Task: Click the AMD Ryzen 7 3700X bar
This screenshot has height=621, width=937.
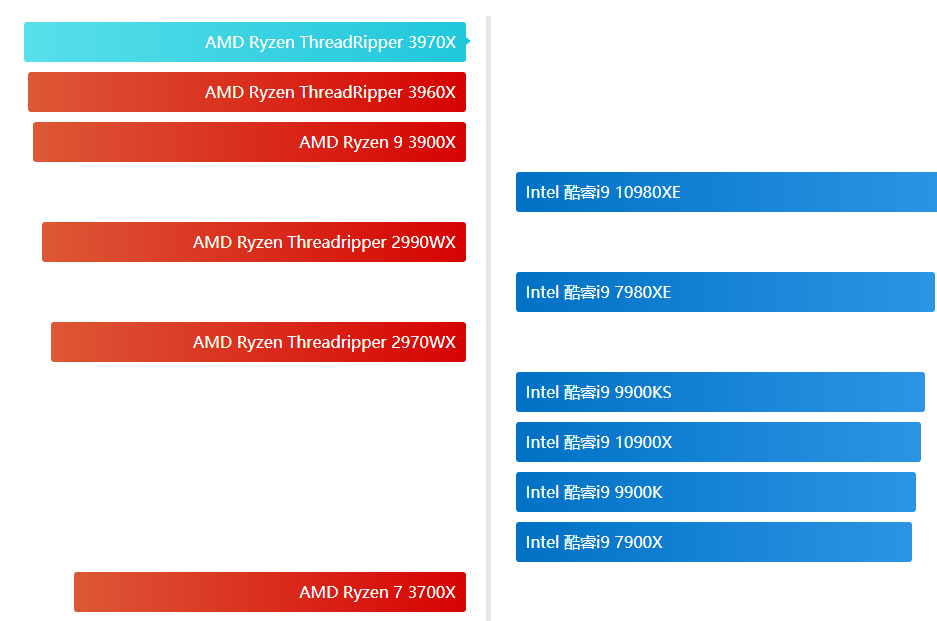Action: click(x=270, y=592)
